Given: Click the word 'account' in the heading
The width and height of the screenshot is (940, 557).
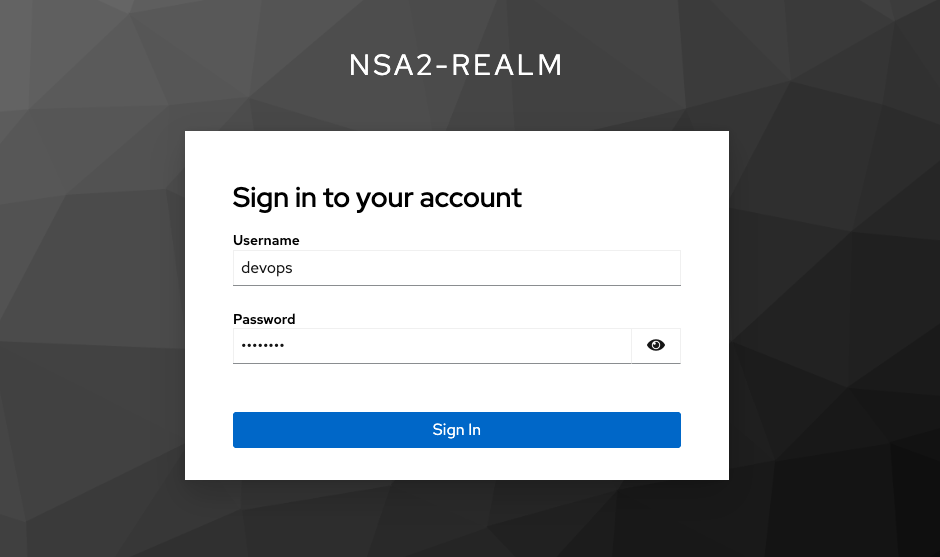Looking at the screenshot, I should pos(471,198).
